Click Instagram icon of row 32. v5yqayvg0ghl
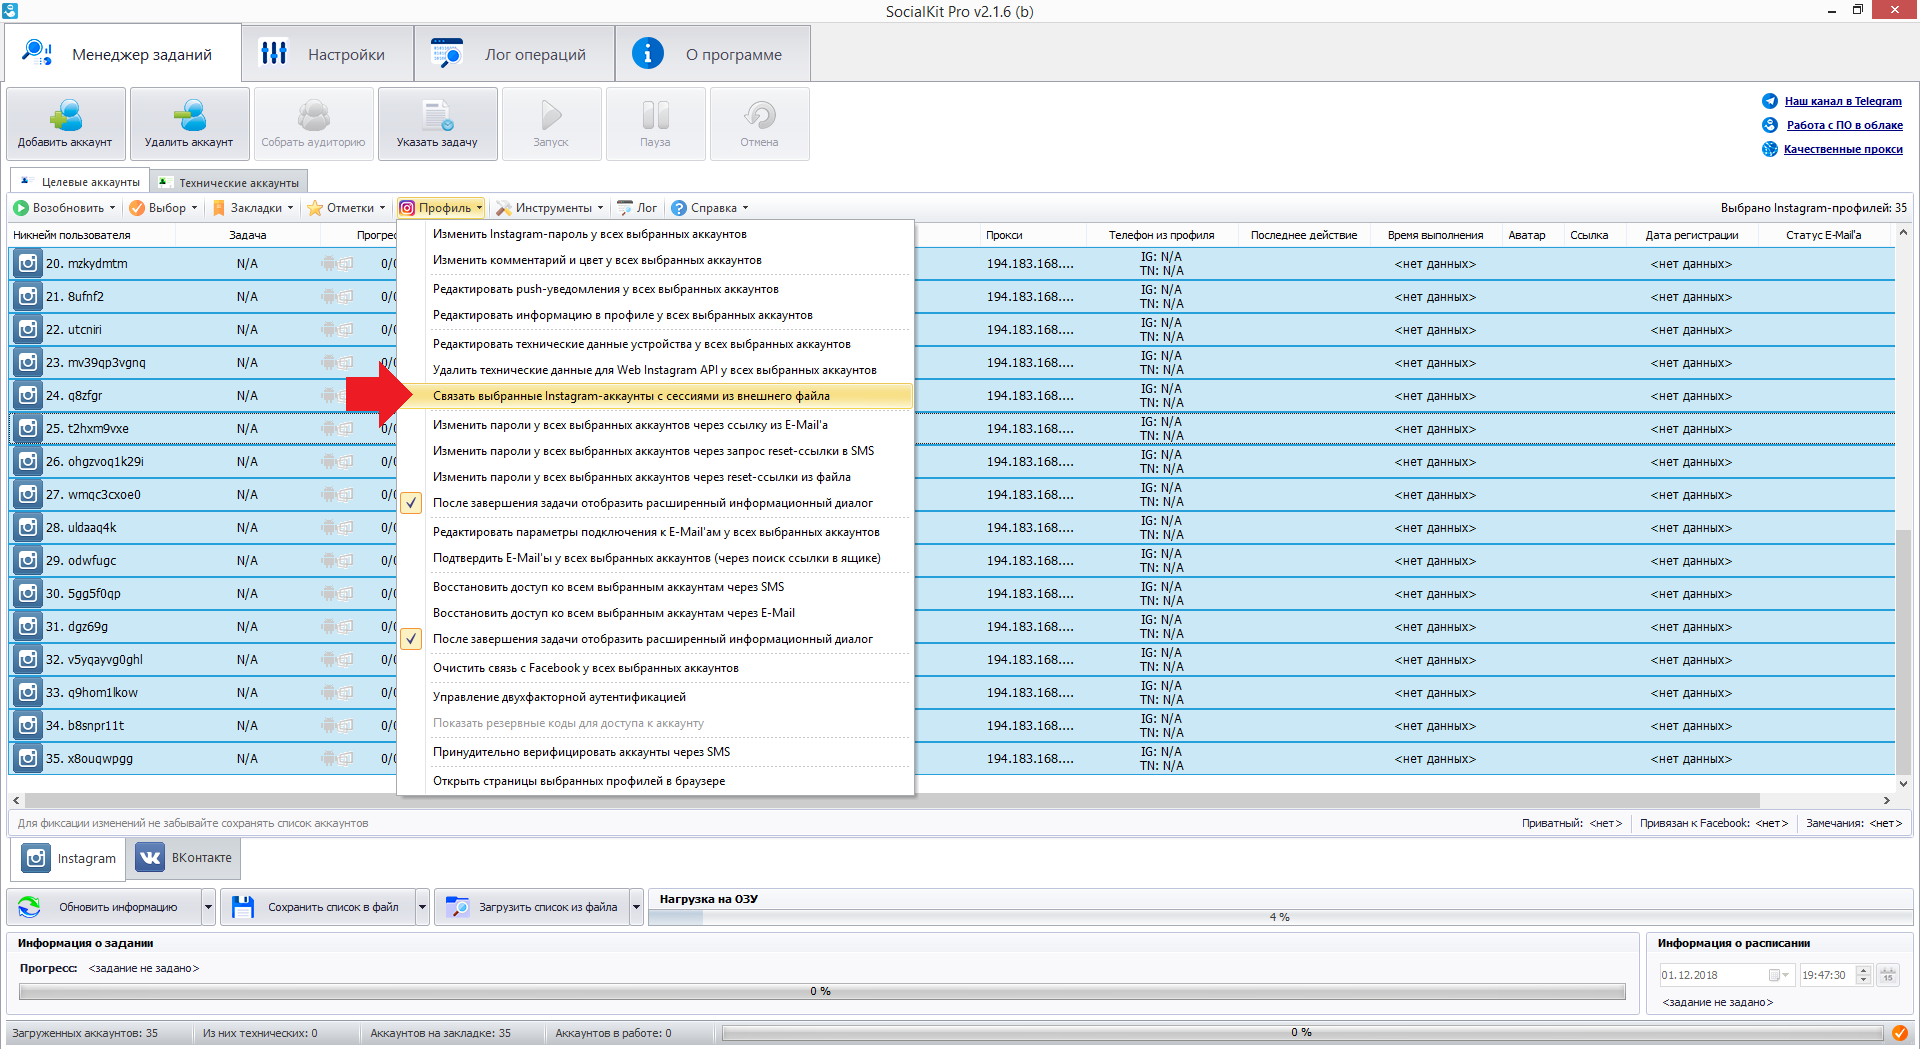 coord(28,660)
